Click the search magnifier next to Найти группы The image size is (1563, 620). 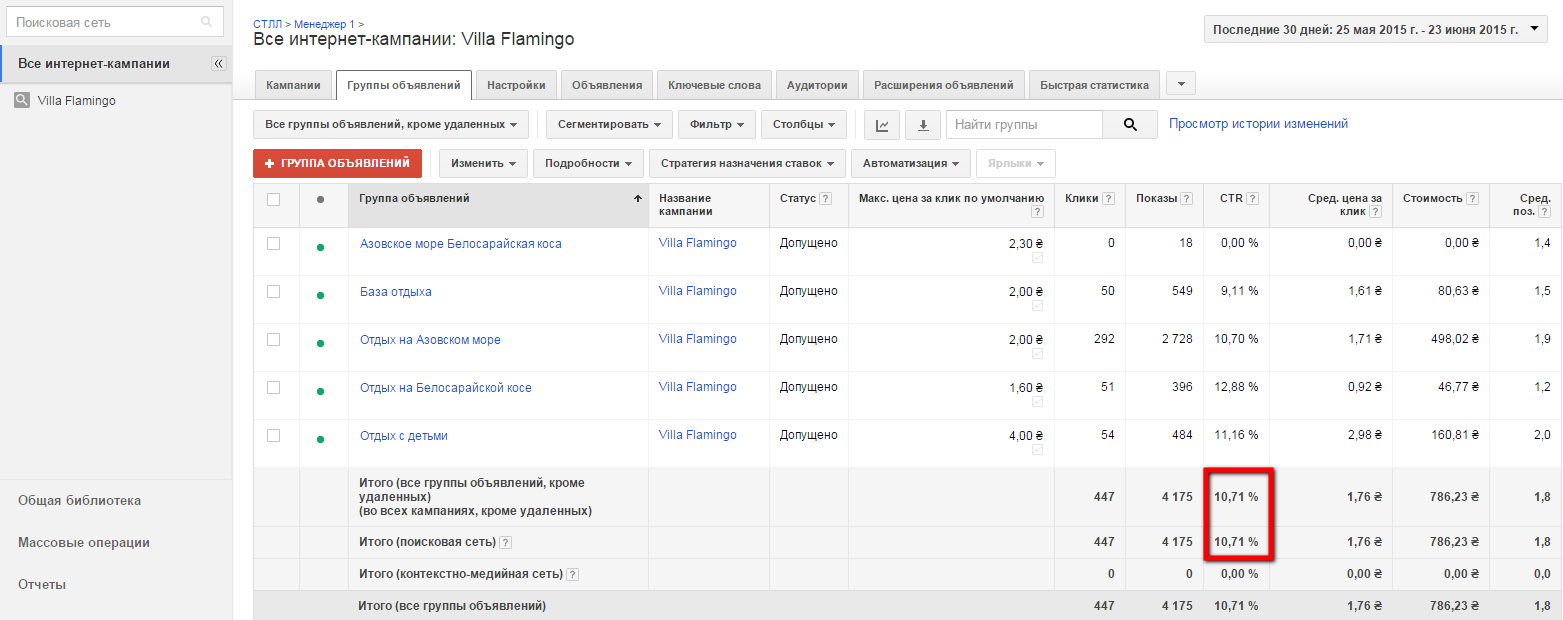click(1130, 124)
